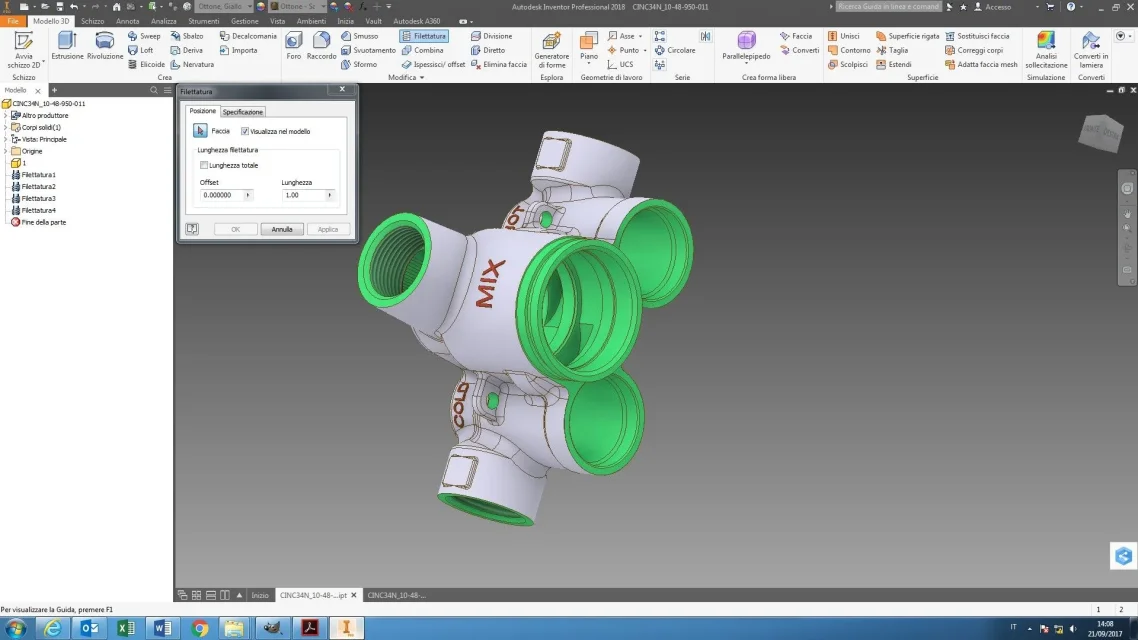This screenshot has width=1138, height=640.
Task: Select the Estrusione tool
Action: [x=67, y=46]
